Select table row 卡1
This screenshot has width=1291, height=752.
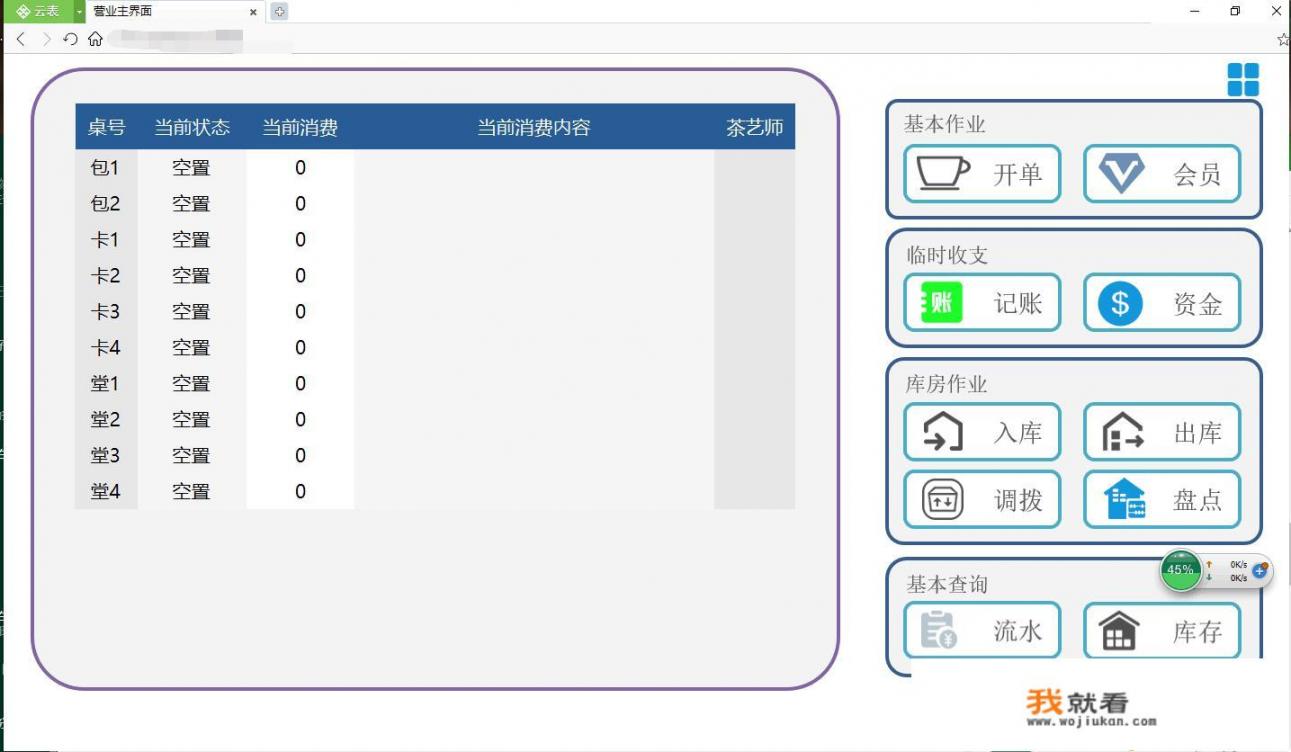click(435, 240)
